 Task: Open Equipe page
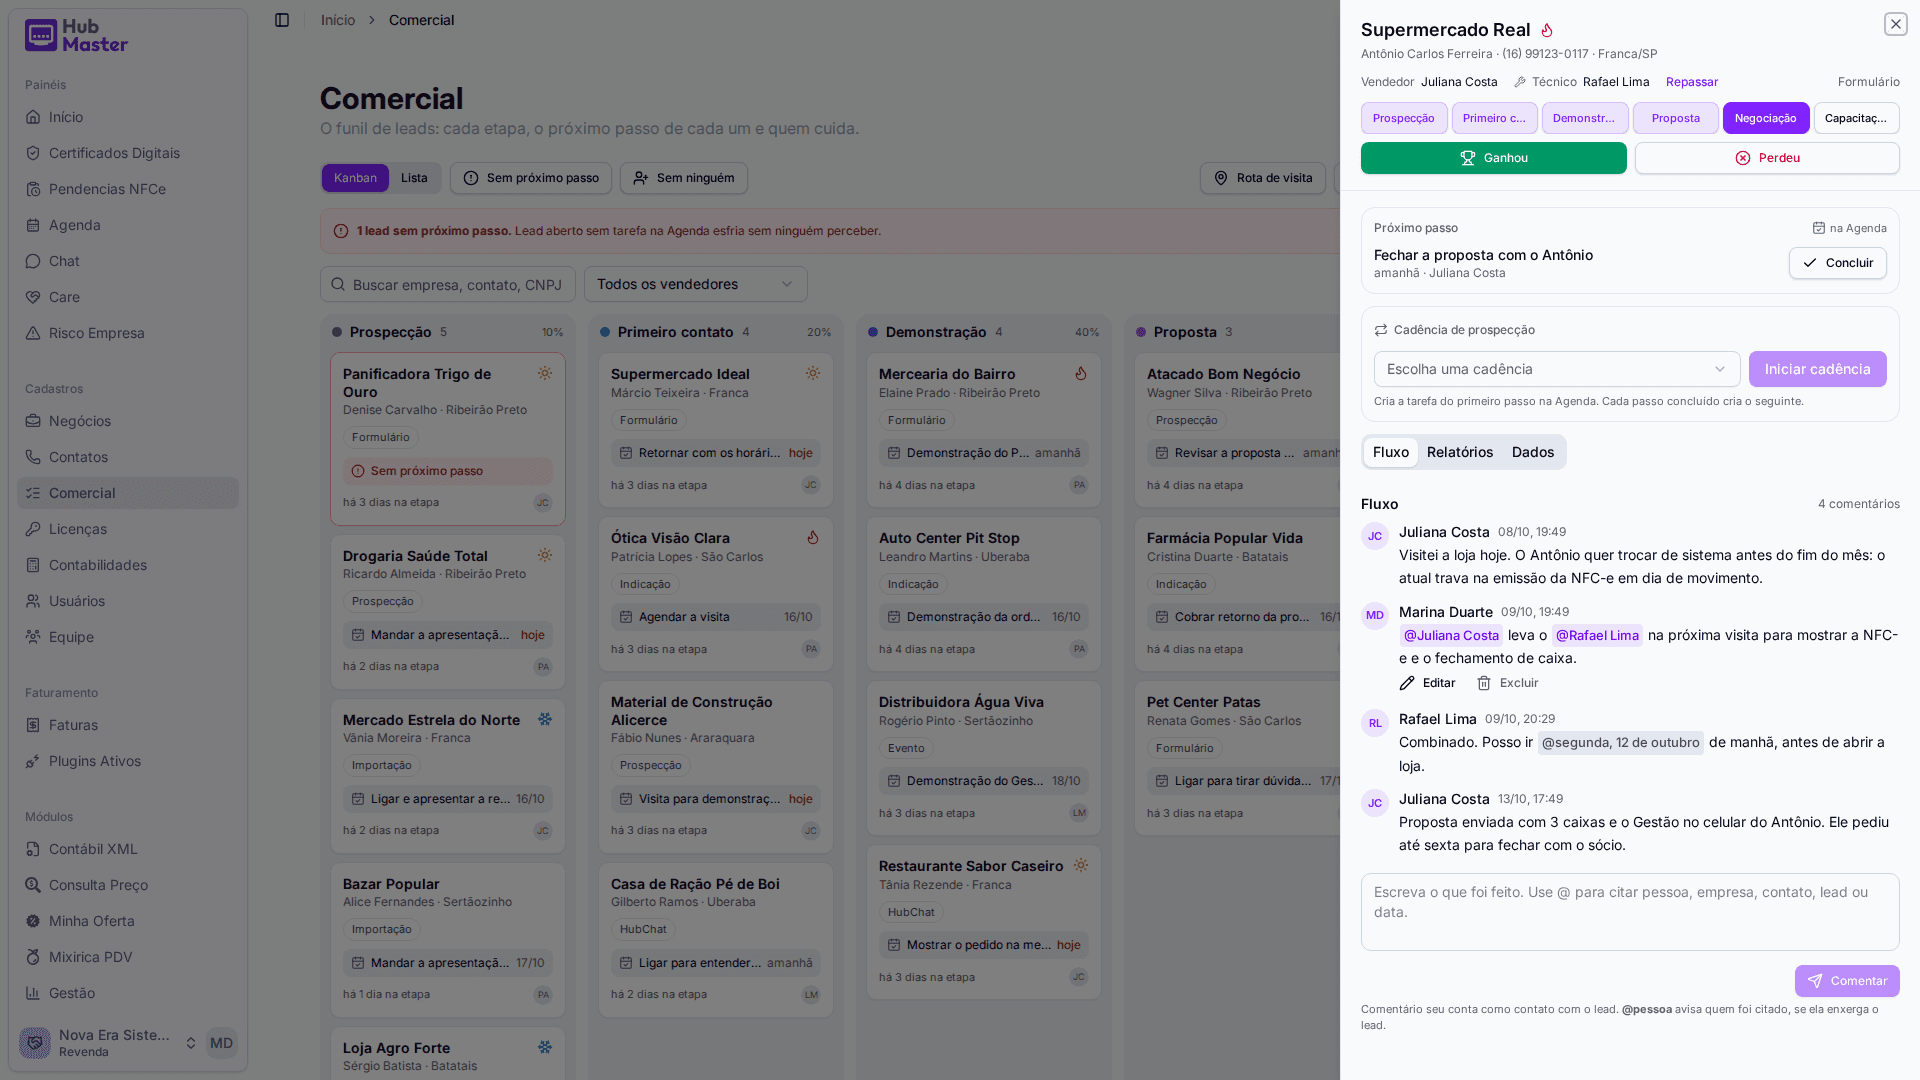pyautogui.click(x=128, y=637)
